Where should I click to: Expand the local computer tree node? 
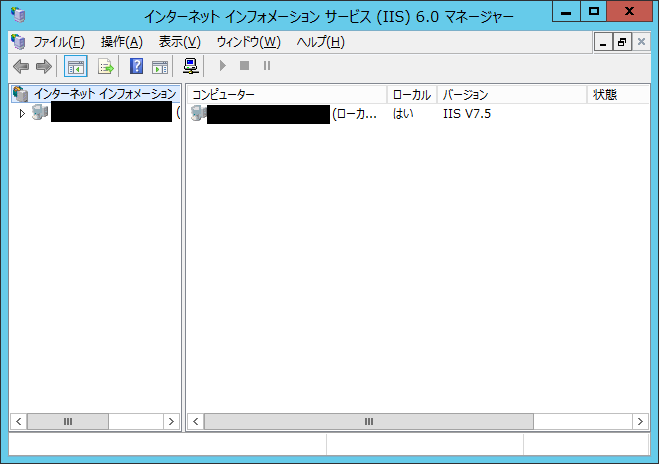point(22,113)
